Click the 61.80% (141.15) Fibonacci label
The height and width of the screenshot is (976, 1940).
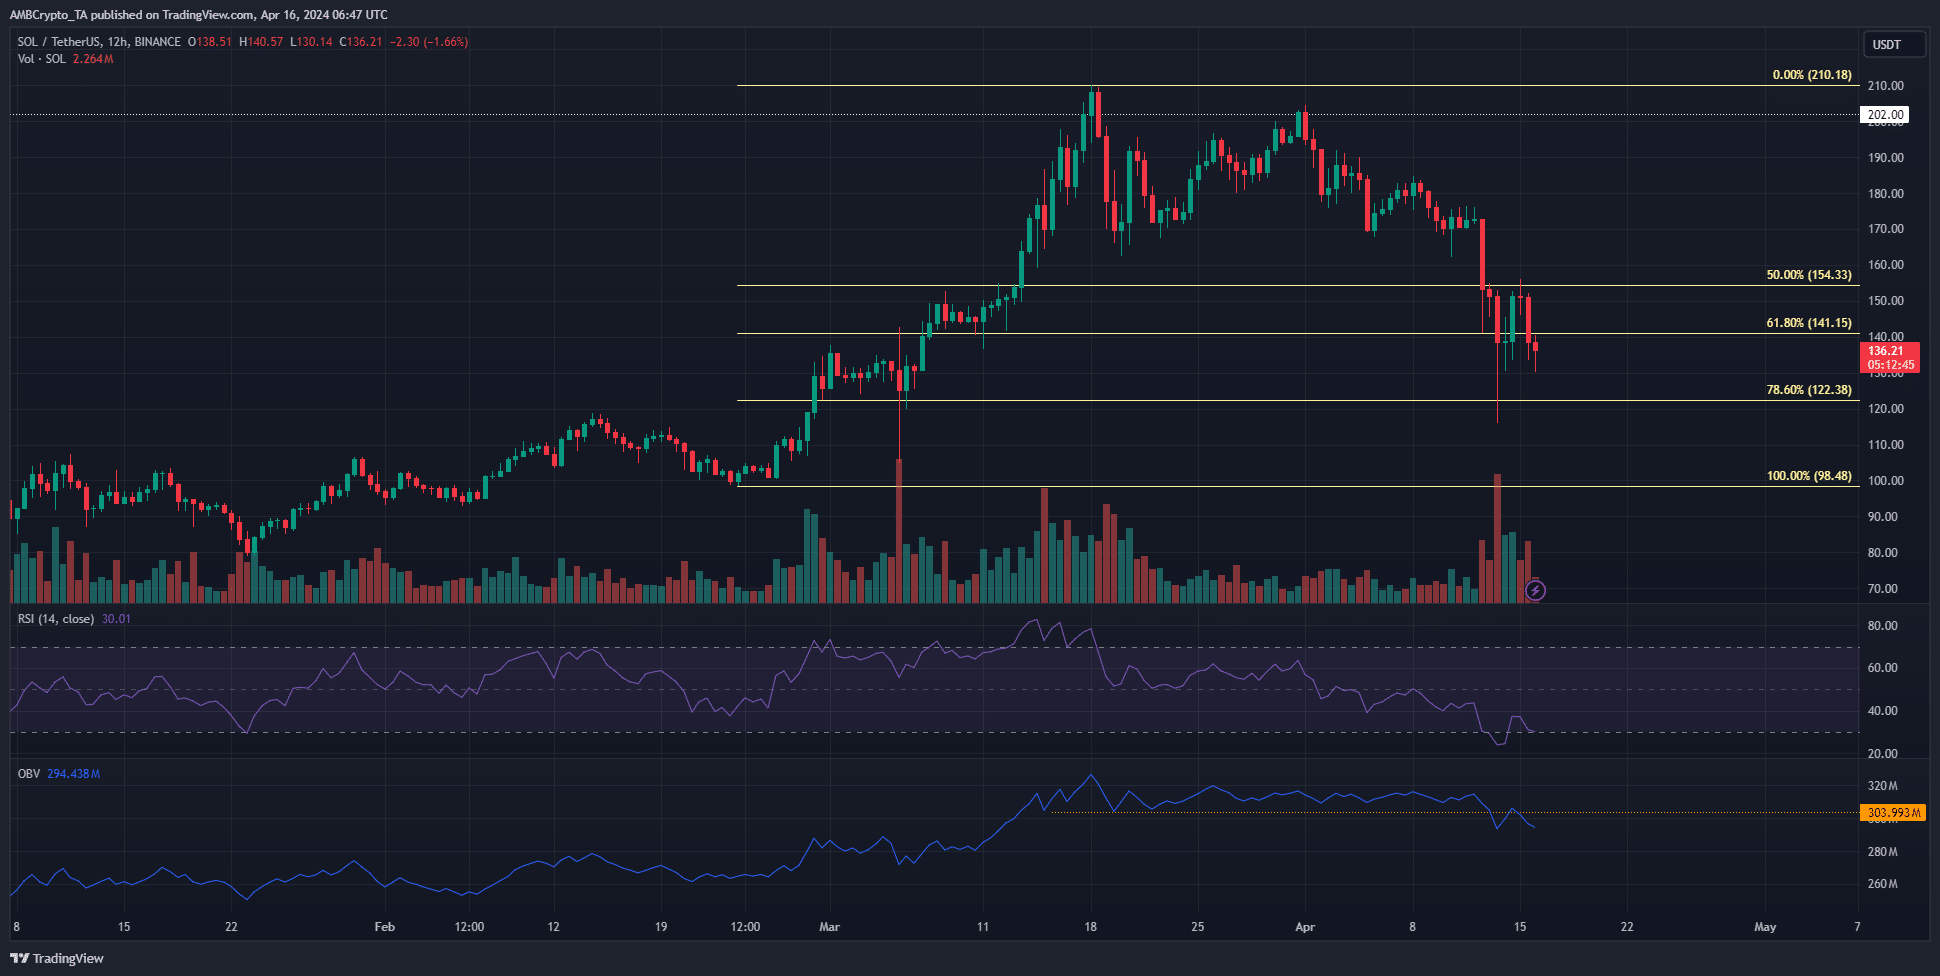click(x=1809, y=323)
